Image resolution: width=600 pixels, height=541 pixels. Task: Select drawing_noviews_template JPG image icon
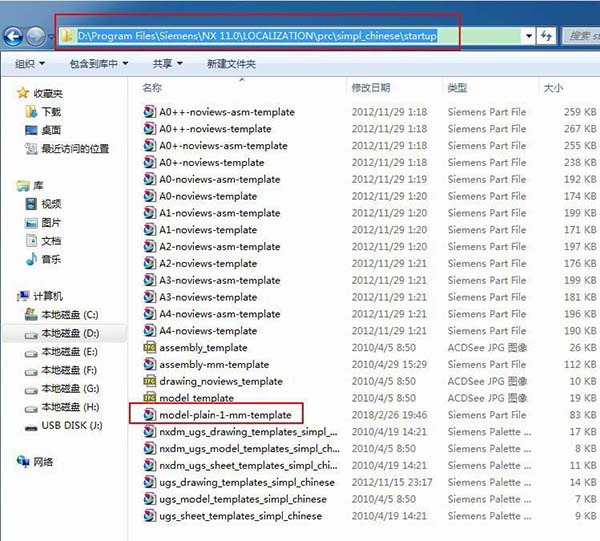[150, 381]
